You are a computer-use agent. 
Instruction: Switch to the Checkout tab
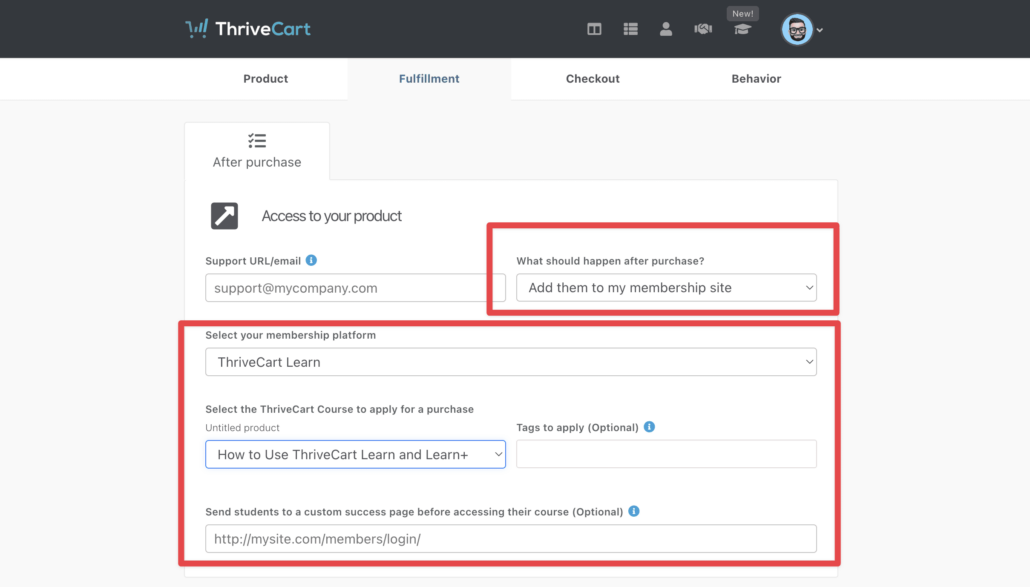[593, 79]
